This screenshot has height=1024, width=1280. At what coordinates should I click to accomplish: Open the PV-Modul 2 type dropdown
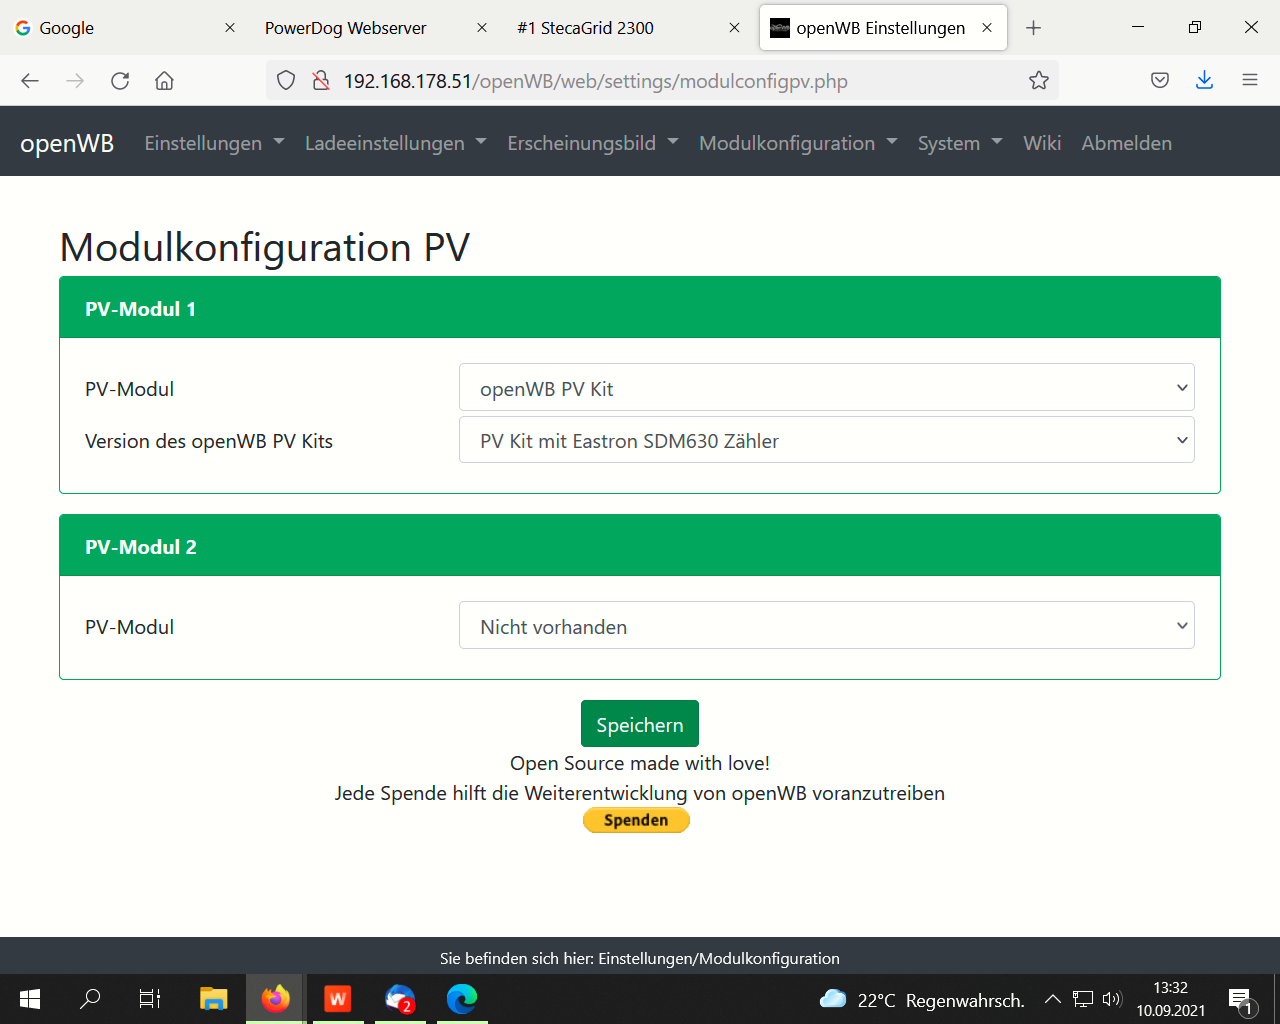pos(827,626)
